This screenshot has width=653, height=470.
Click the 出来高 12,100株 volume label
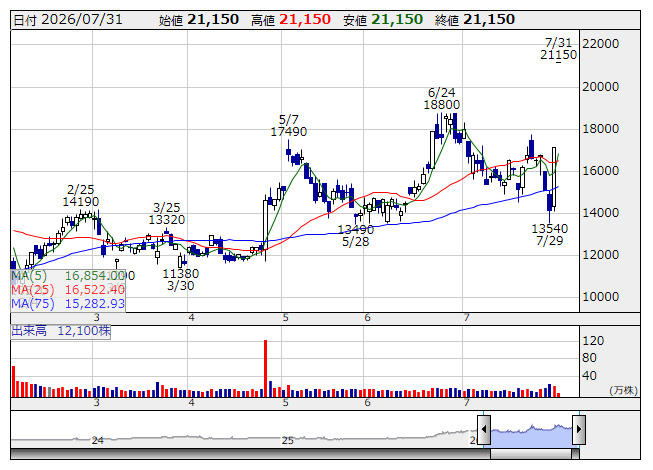[x=61, y=331]
